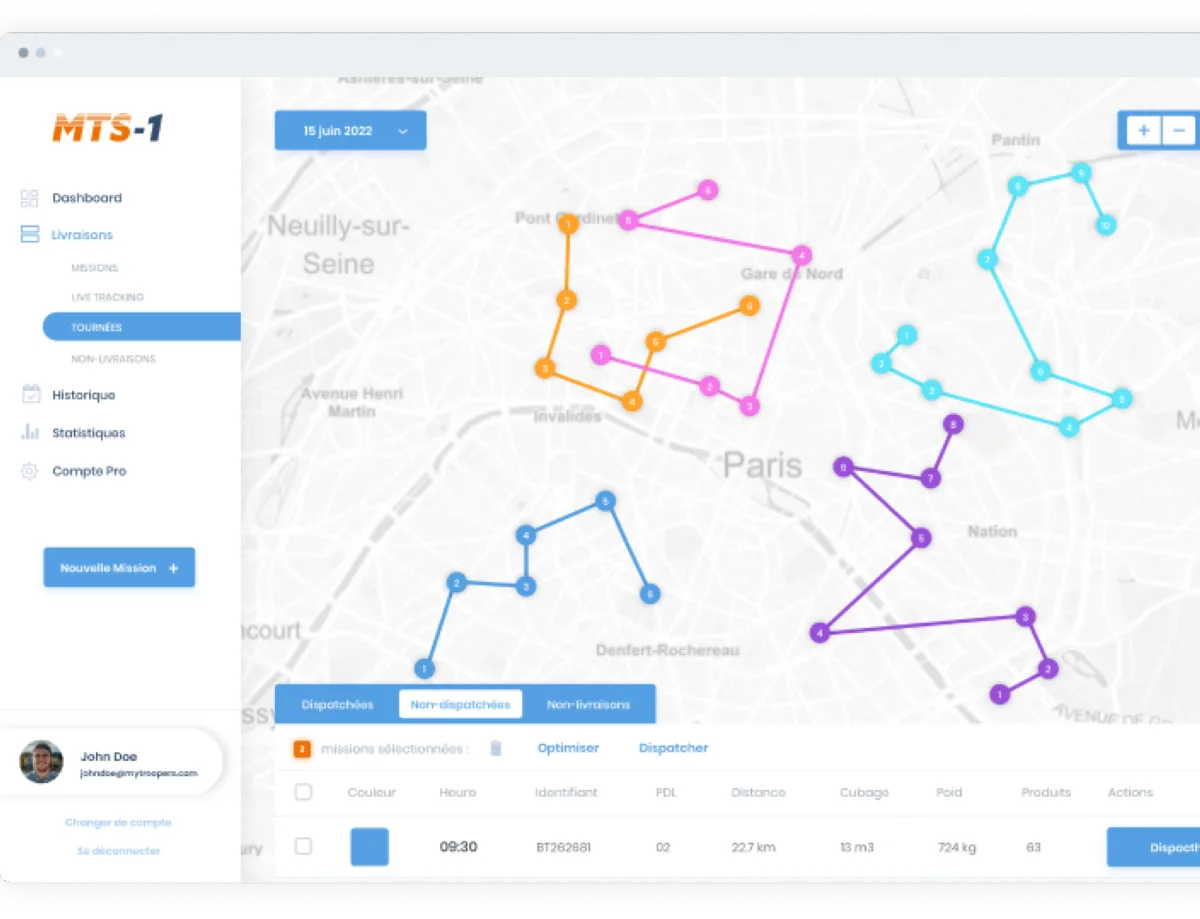Click the Distance column header
Image resolution: width=1200 pixels, height=919 pixels.
[x=758, y=792]
